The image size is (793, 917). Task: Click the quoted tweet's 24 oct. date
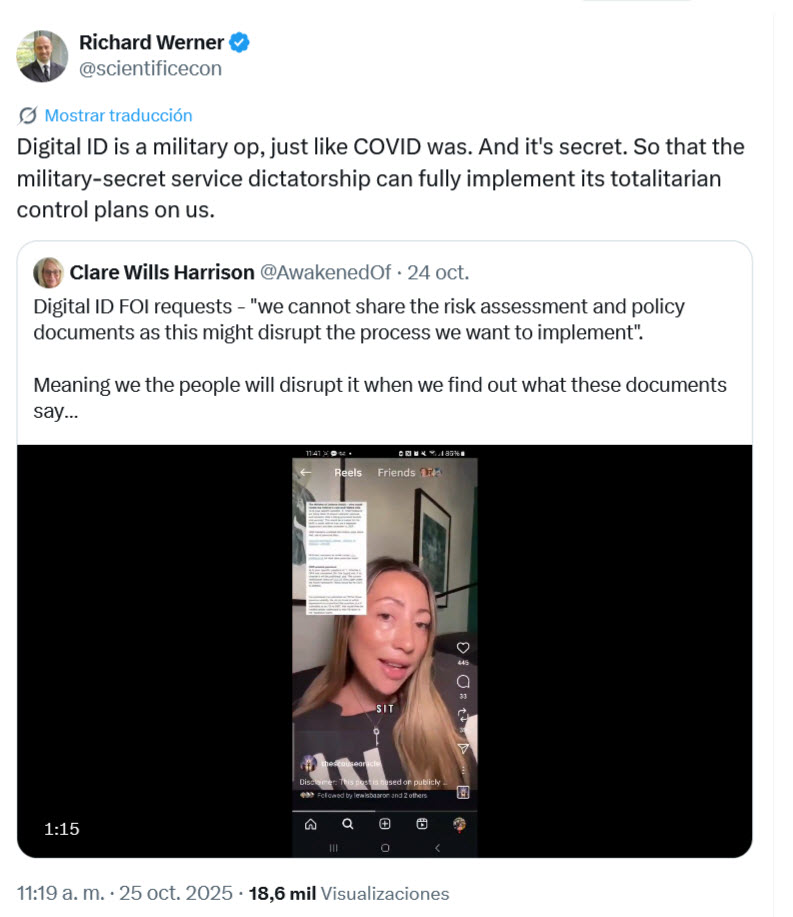coord(438,272)
